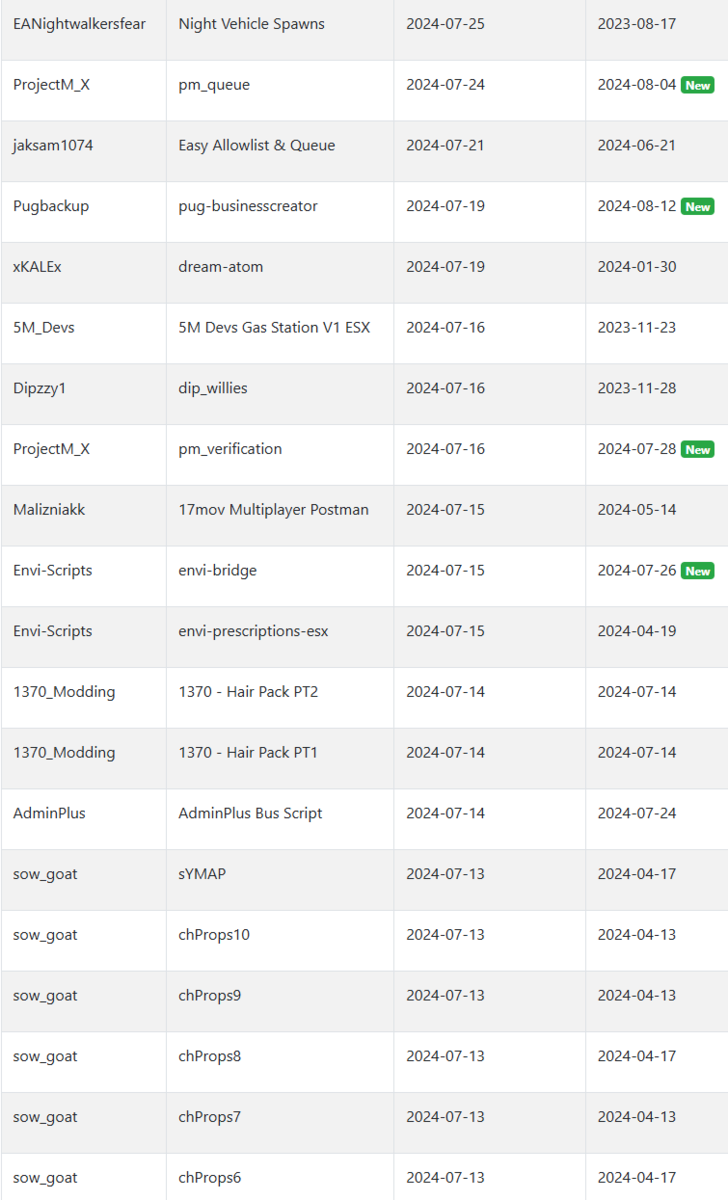
Task: Open 5M Devs Gas Station V1 ESX
Action: coord(274,327)
